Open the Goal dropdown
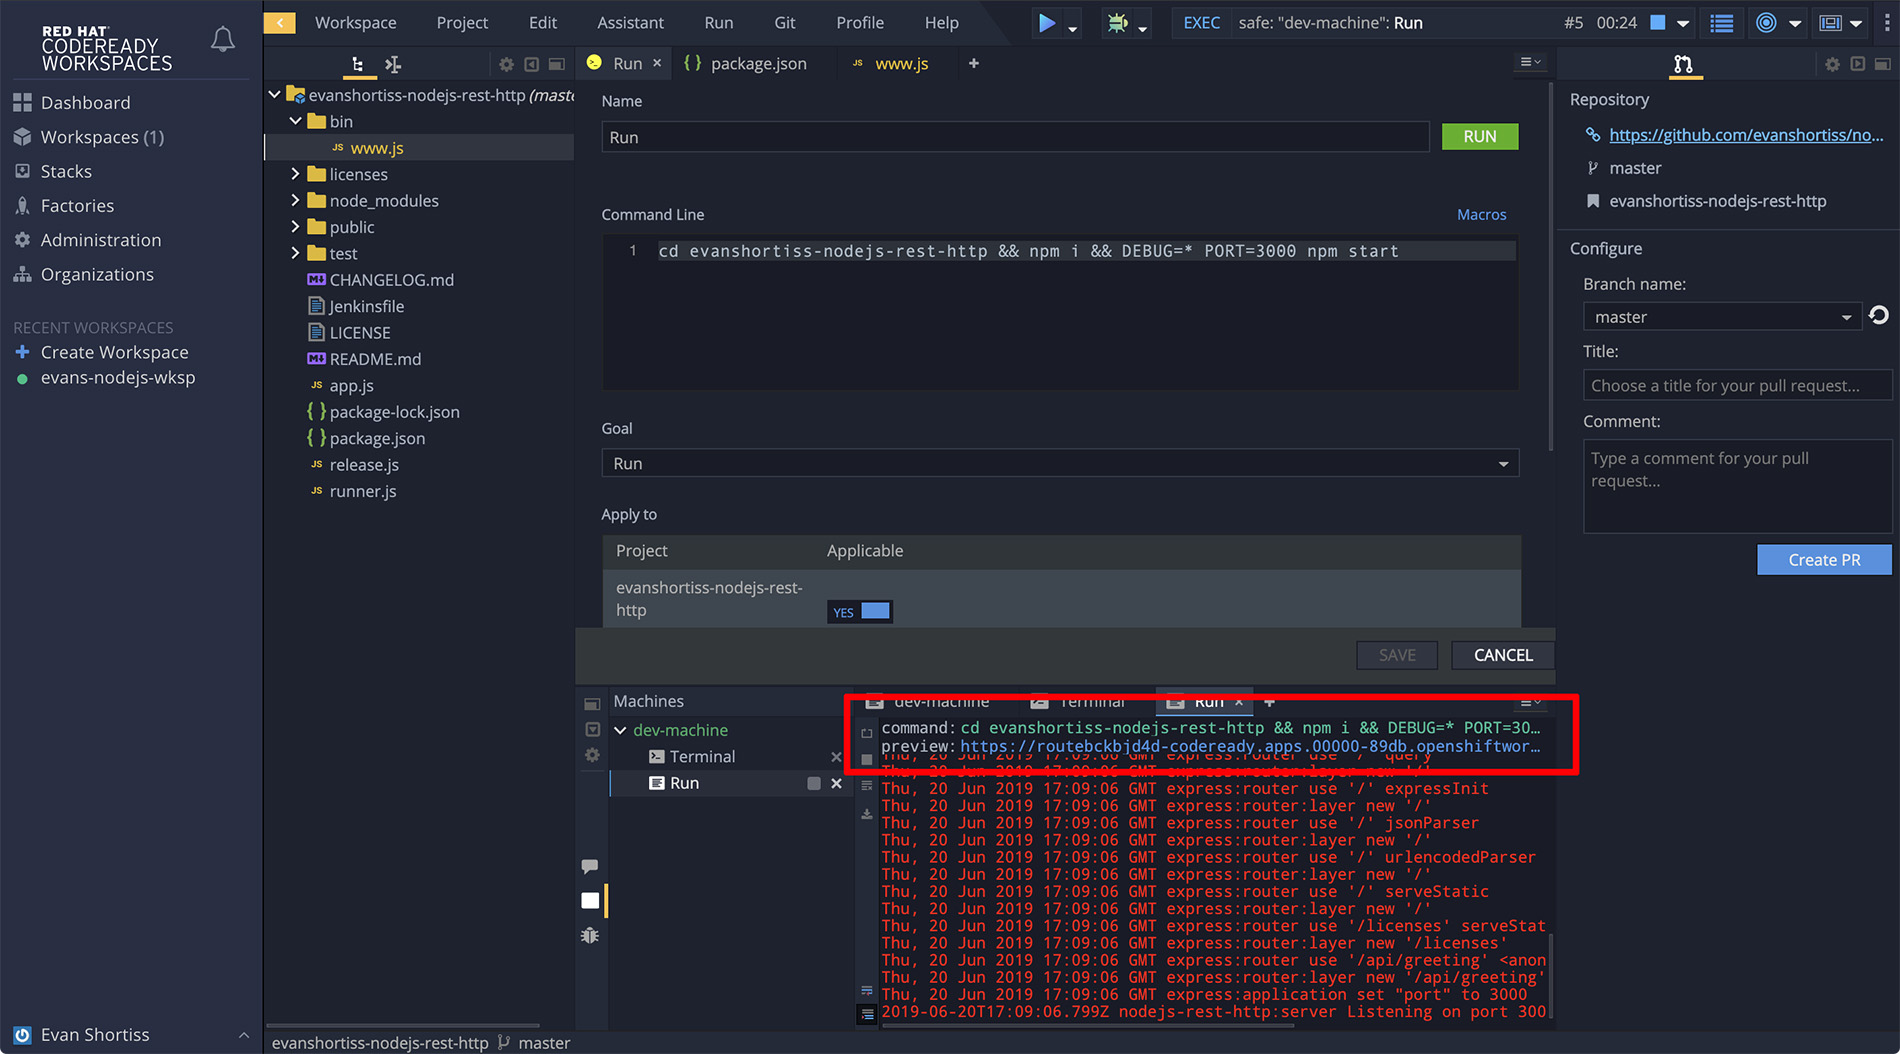The width and height of the screenshot is (1900, 1054). coord(1060,463)
